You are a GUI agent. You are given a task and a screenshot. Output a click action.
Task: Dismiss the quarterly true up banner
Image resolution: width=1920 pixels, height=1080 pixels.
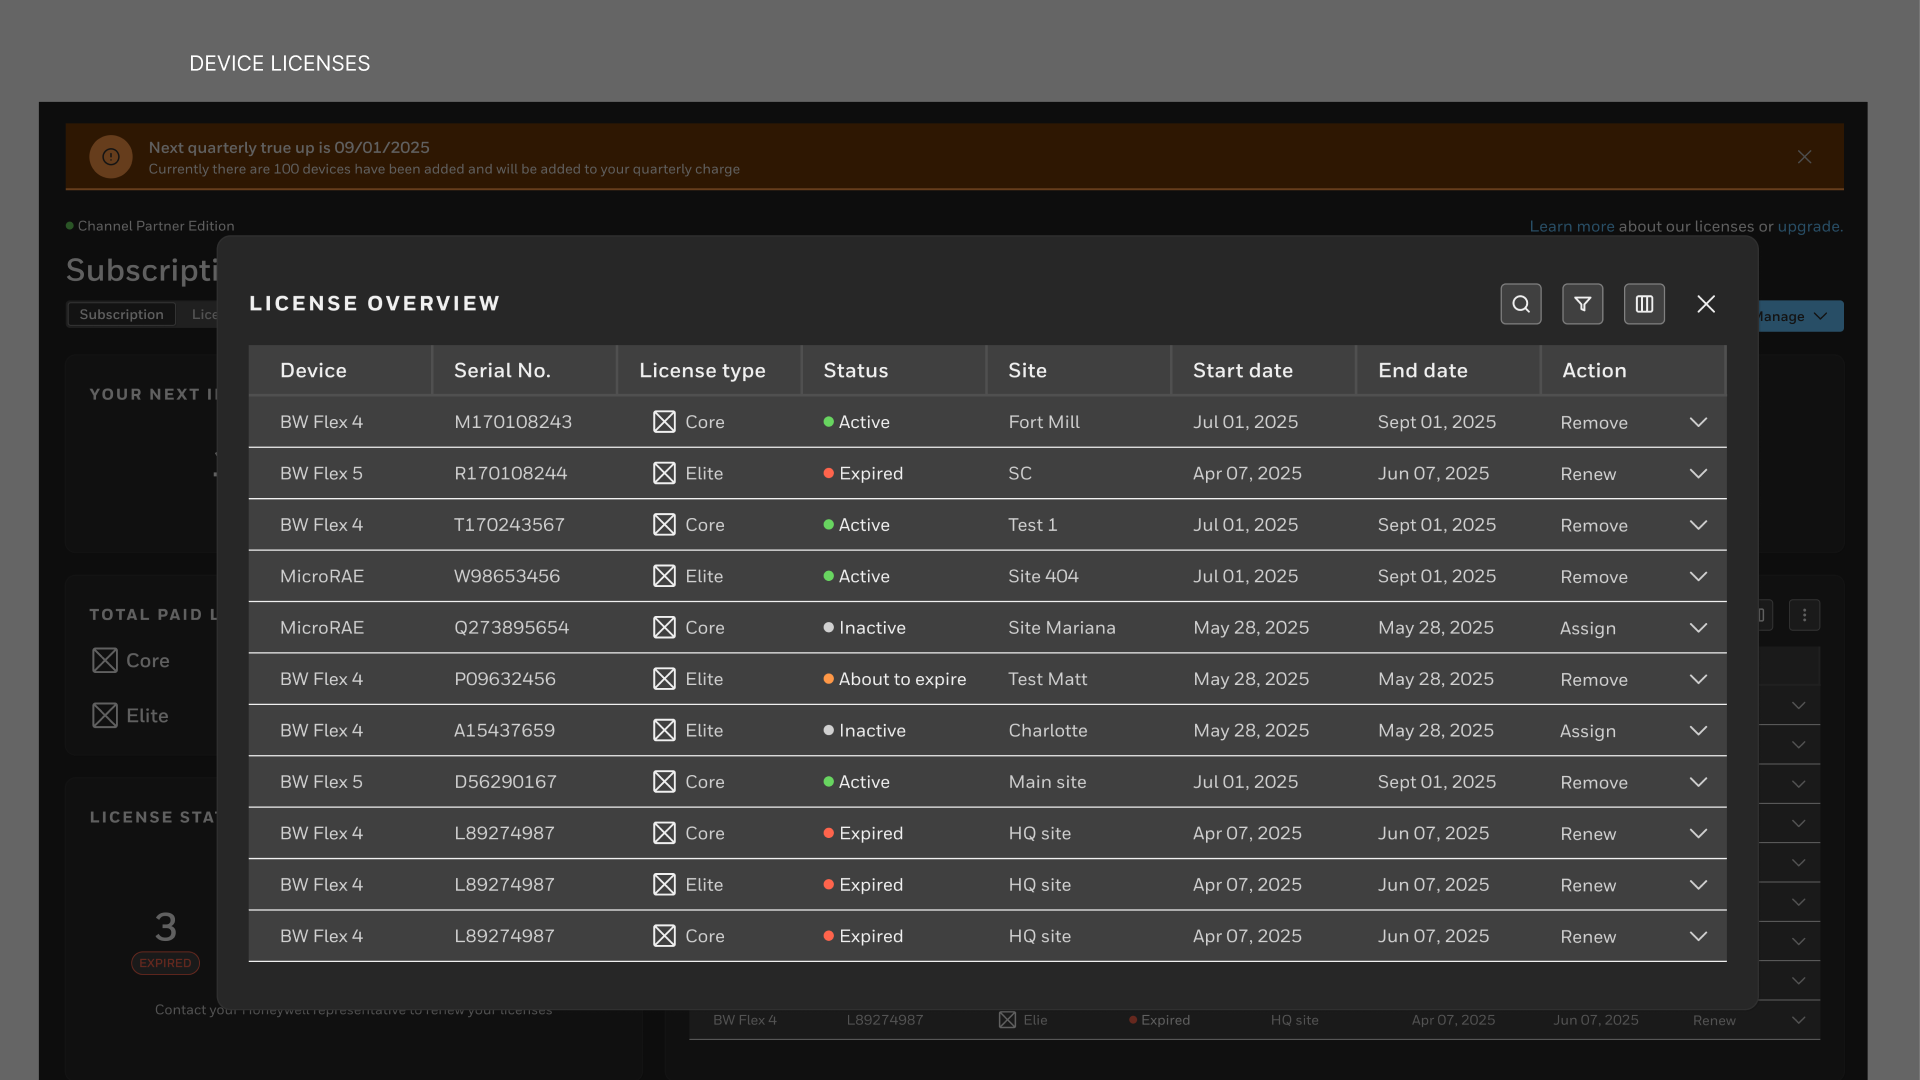pos(1804,157)
